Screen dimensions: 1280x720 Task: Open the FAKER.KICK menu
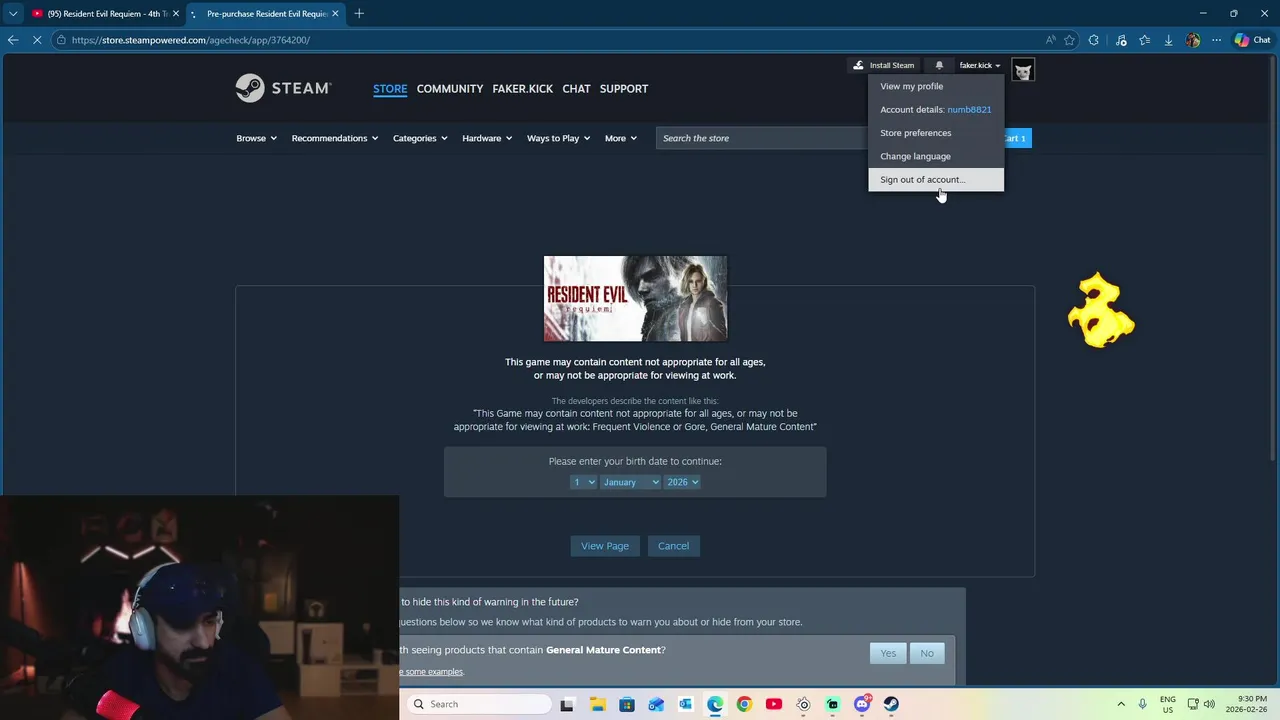tap(522, 88)
